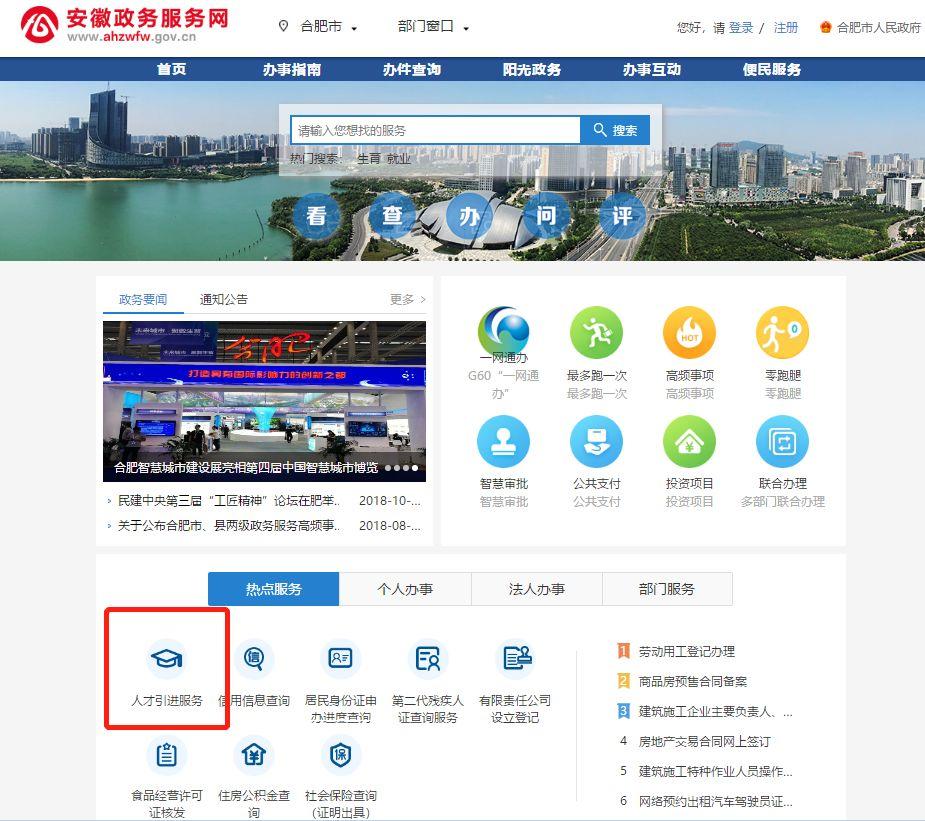Open the 信用信息查询 icon

click(254, 658)
